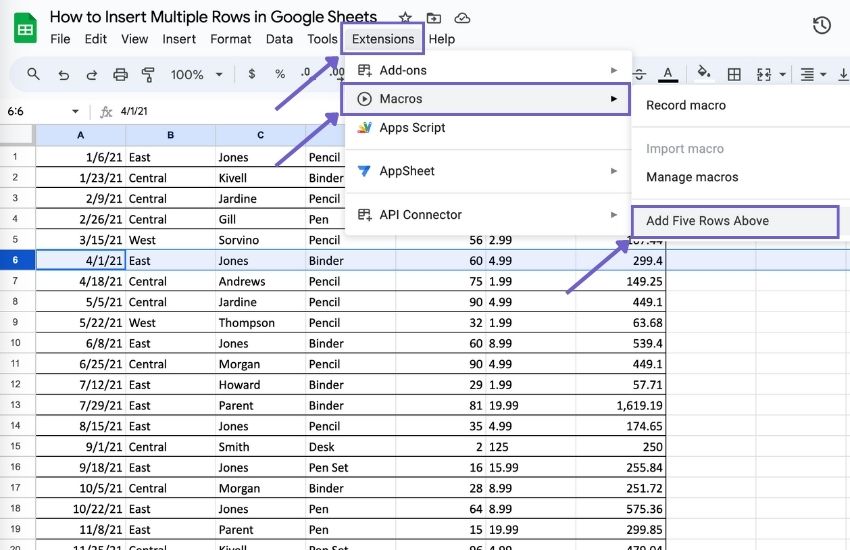Activate the paint format tool
The image size is (850, 550).
coord(148,74)
